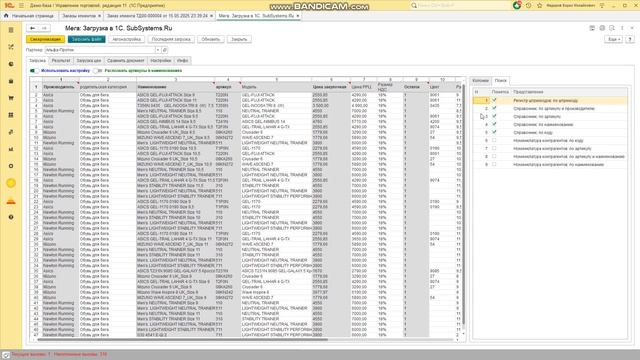
Task: Check search rule row 8 checkbox
Action: 494,156
